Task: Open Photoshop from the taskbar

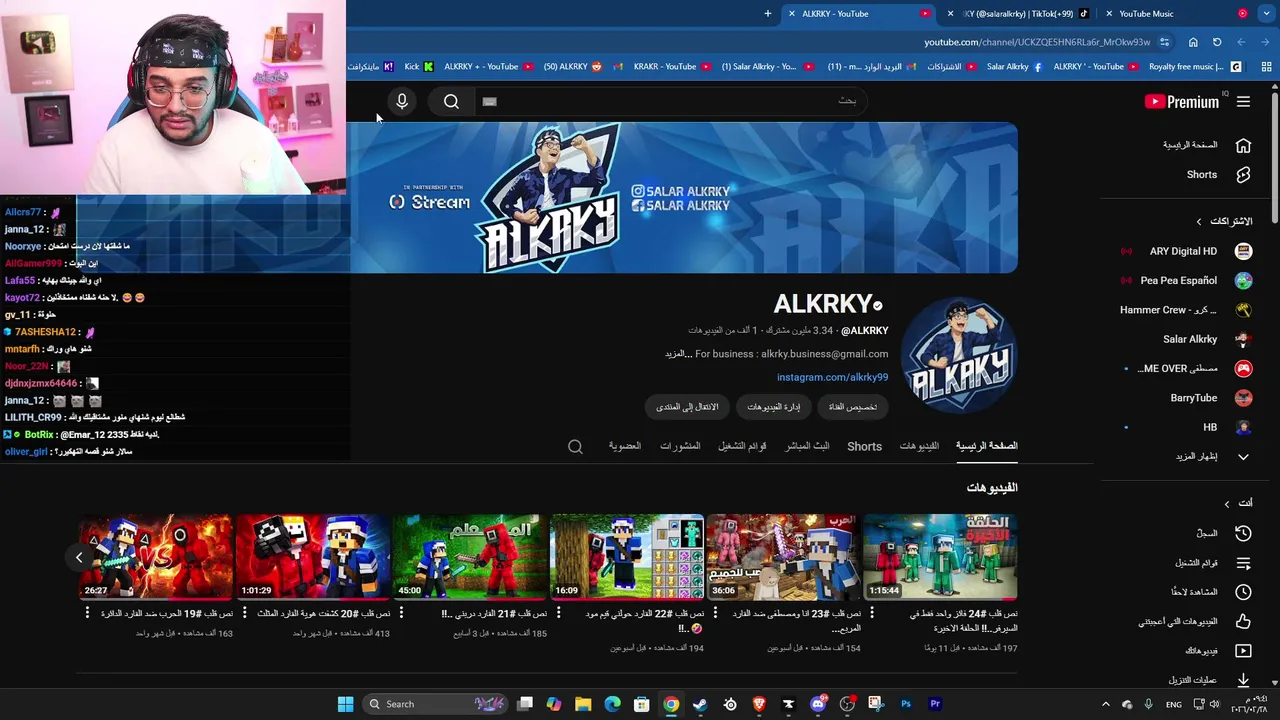Action: pos(906,704)
